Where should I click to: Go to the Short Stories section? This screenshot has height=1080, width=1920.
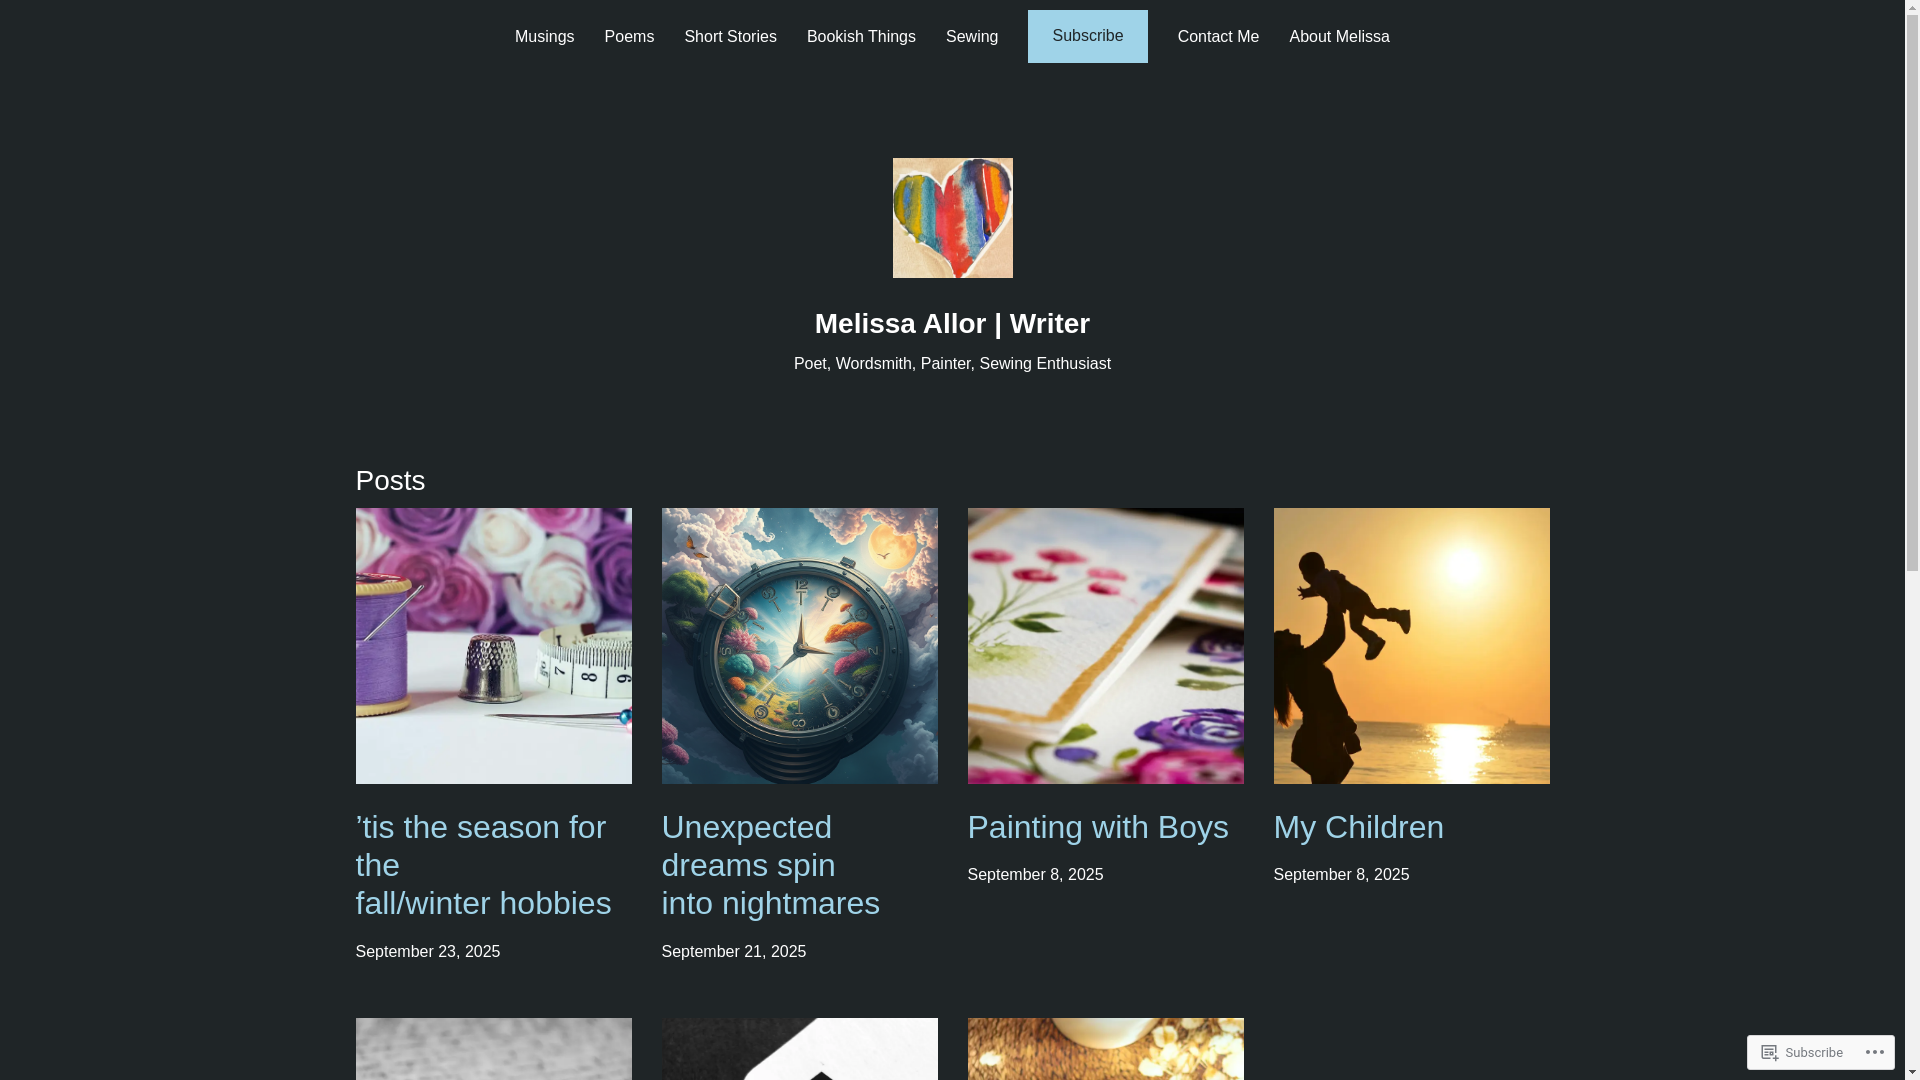tap(730, 36)
